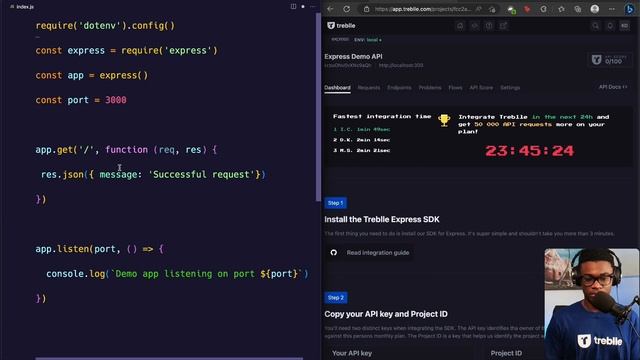Image resolution: width=640 pixels, height=360 pixels.
Task: Open the ENV local dropdown
Action: 368,40
